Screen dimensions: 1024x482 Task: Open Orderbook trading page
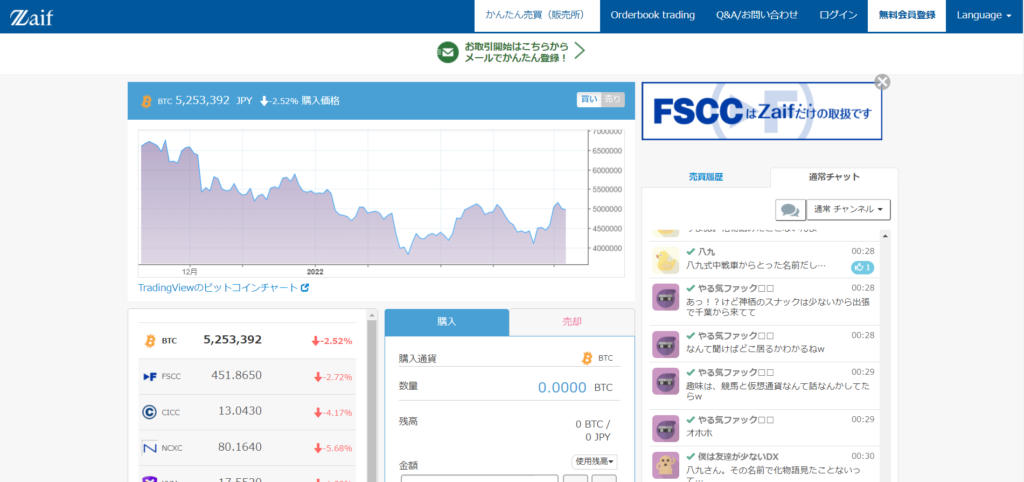point(652,16)
